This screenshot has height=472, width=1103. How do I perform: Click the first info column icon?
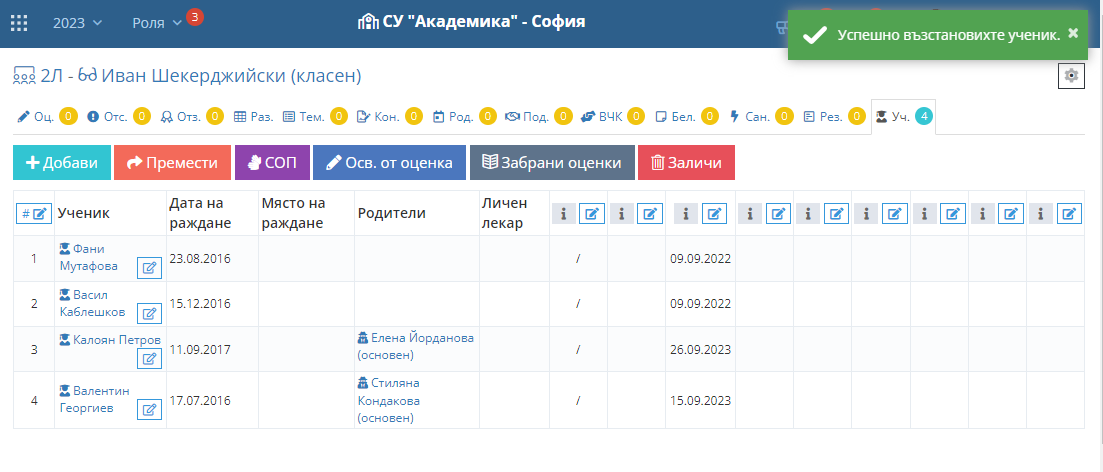point(563,213)
